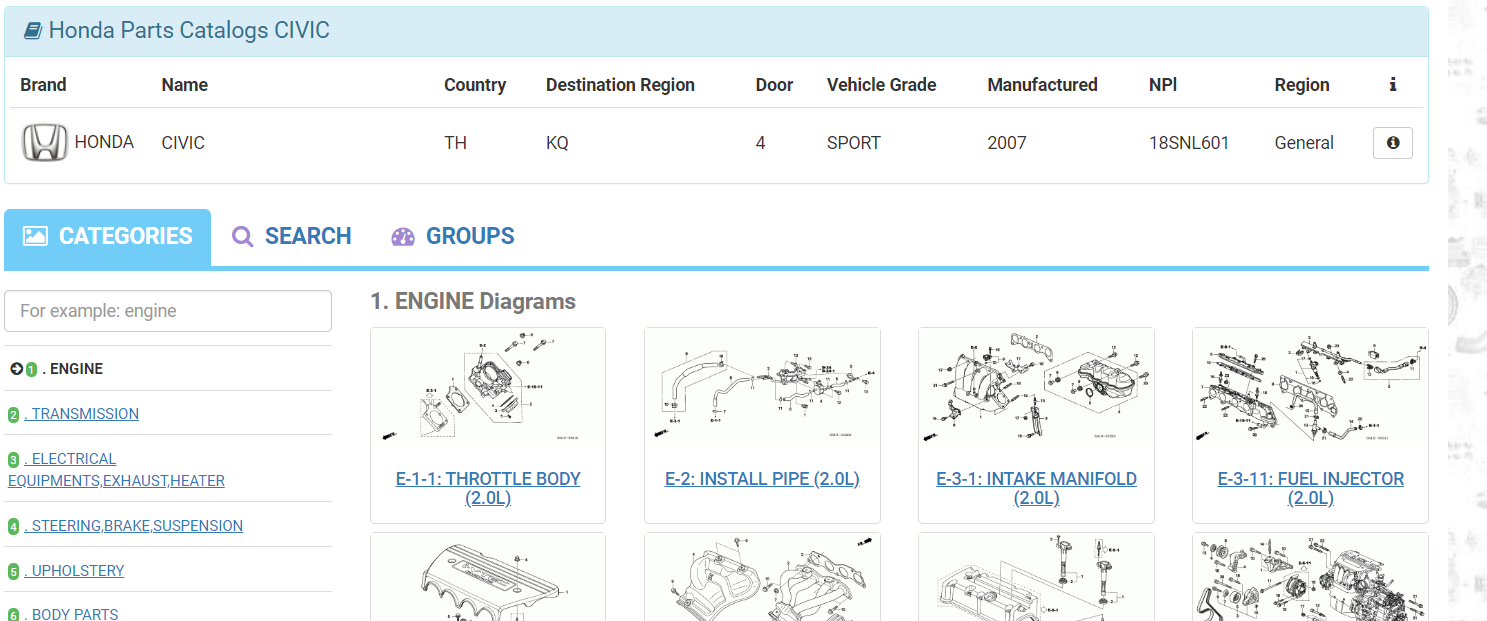Click the Honda Parts Catalogs CIVIC title
This screenshot has height=621, width=1487.
[x=189, y=31]
